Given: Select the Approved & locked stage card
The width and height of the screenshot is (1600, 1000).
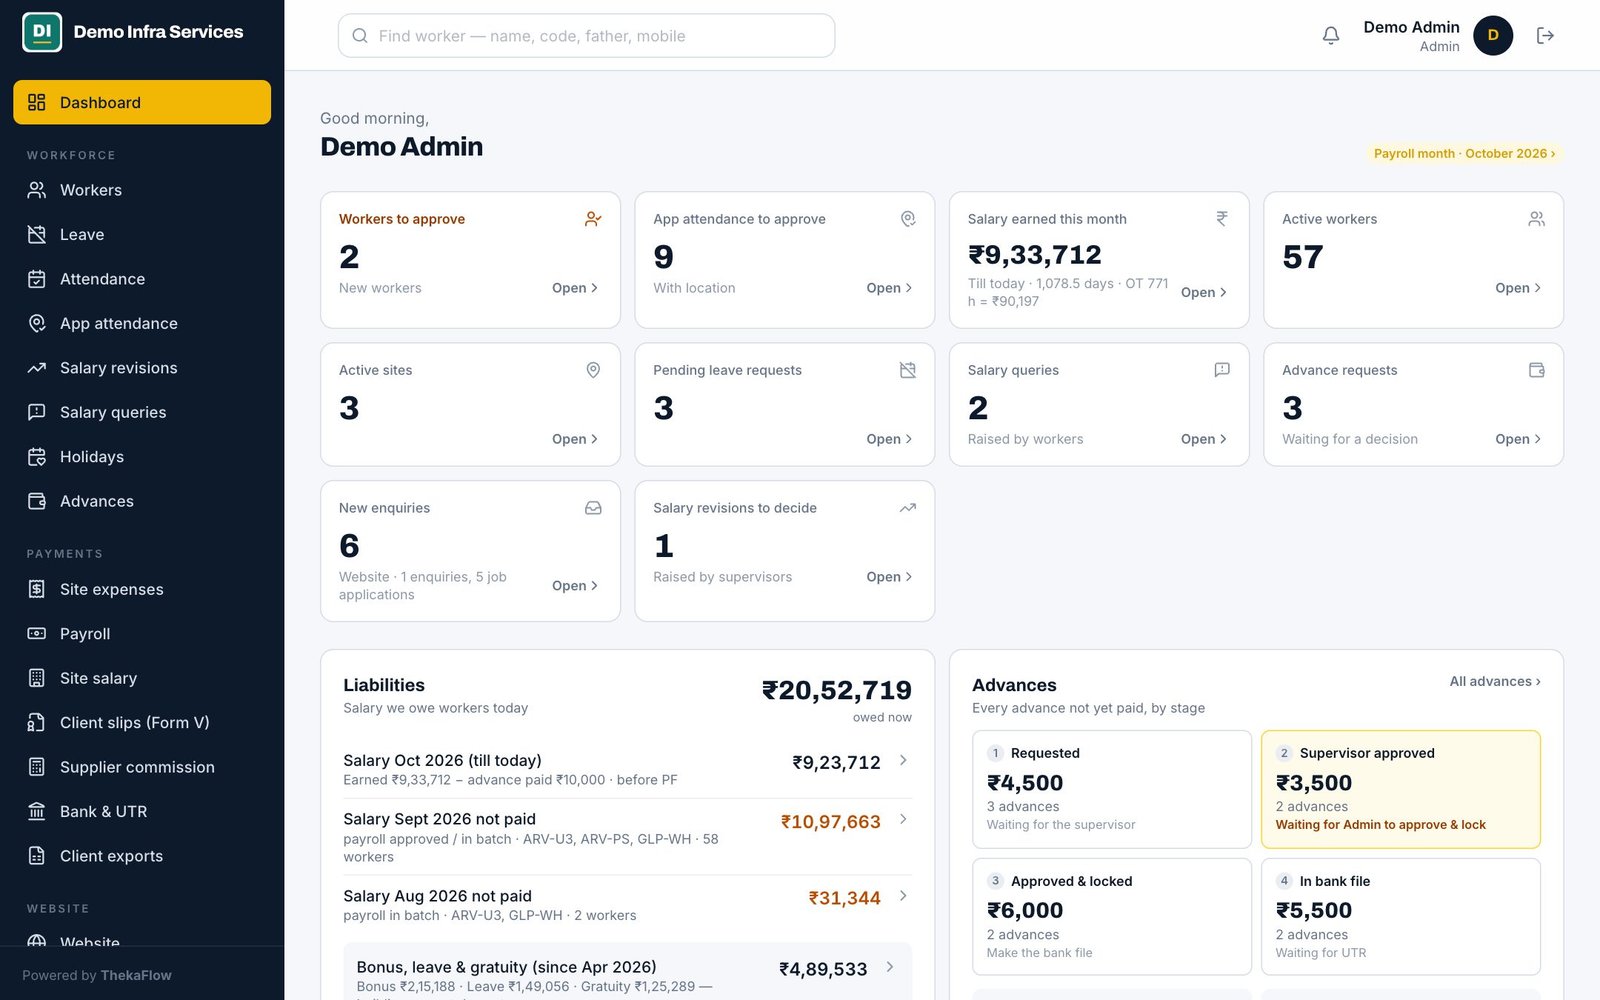Looking at the screenshot, I should pos(1111,917).
